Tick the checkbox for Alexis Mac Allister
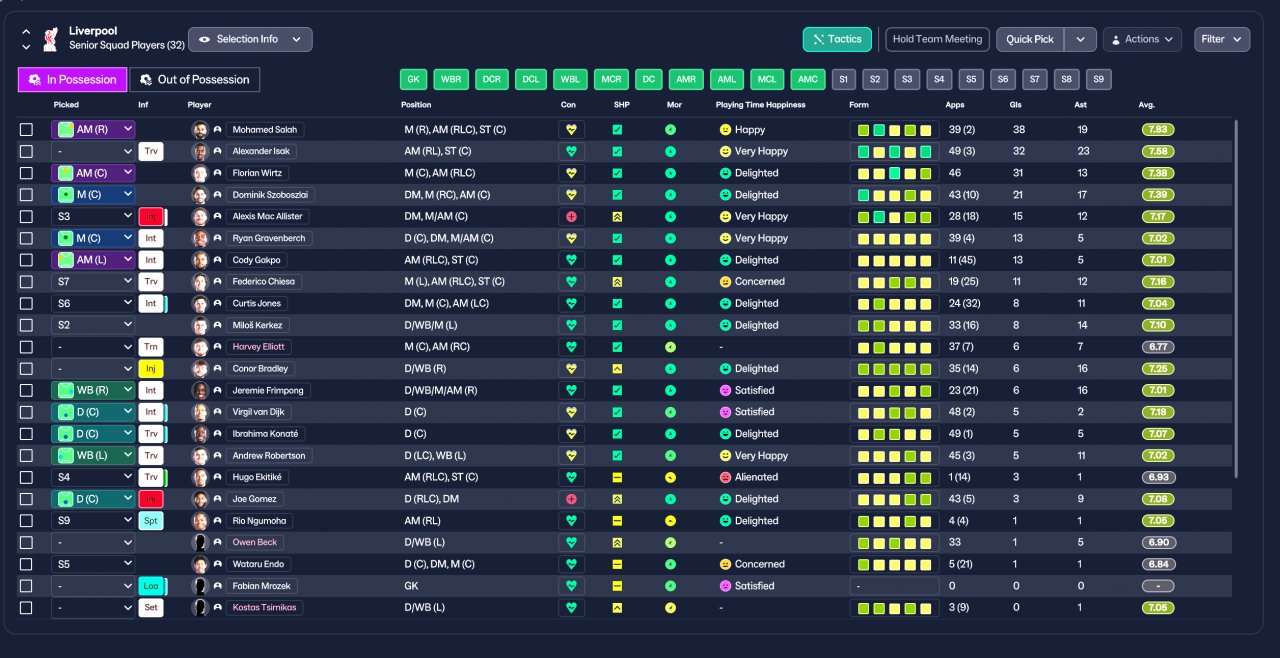 26,216
